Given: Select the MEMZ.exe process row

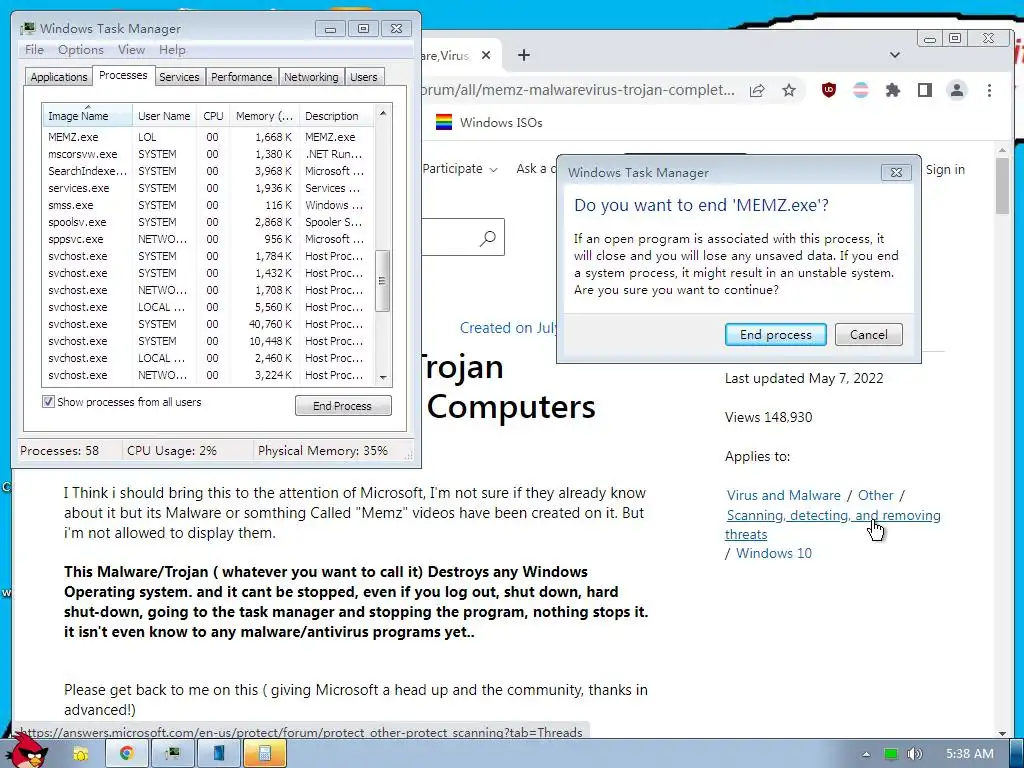Looking at the screenshot, I should click(x=208, y=137).
